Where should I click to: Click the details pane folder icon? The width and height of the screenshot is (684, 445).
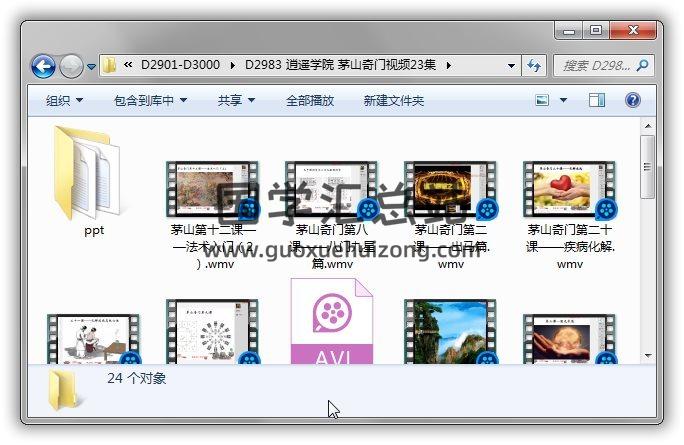pos(62,391)
